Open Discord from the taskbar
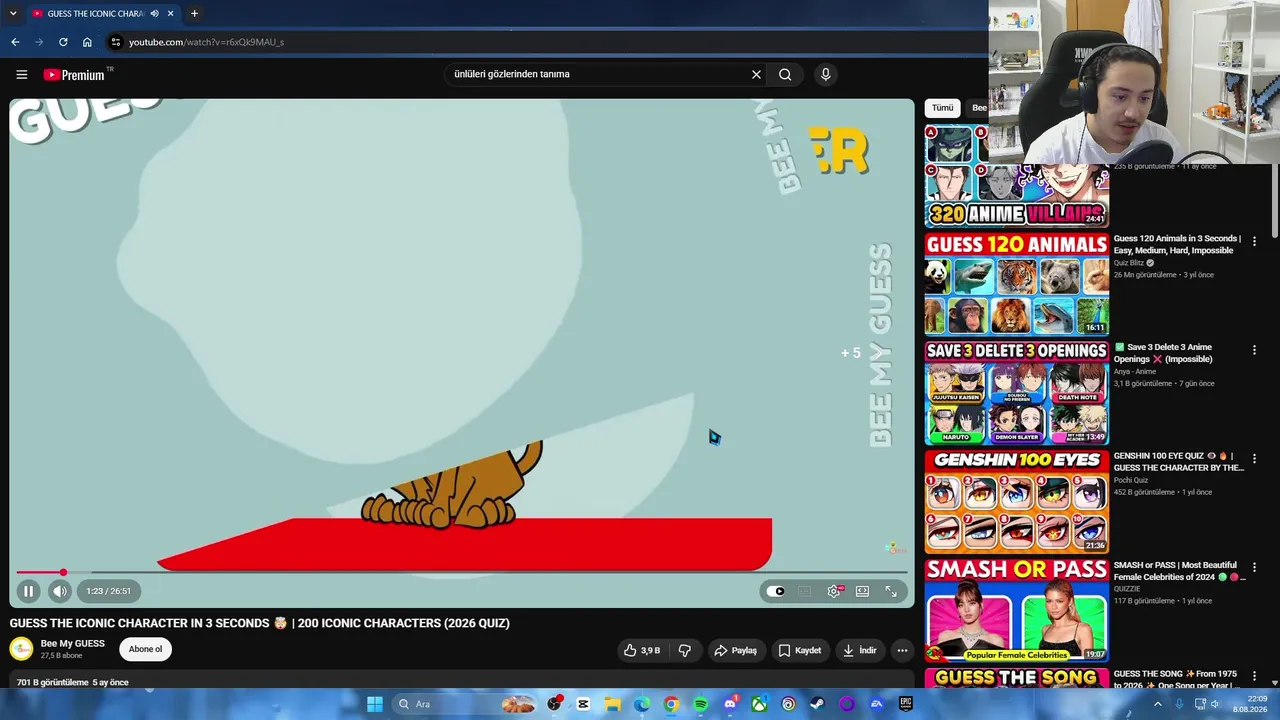1280x720 pixels. tap(730, 704)
